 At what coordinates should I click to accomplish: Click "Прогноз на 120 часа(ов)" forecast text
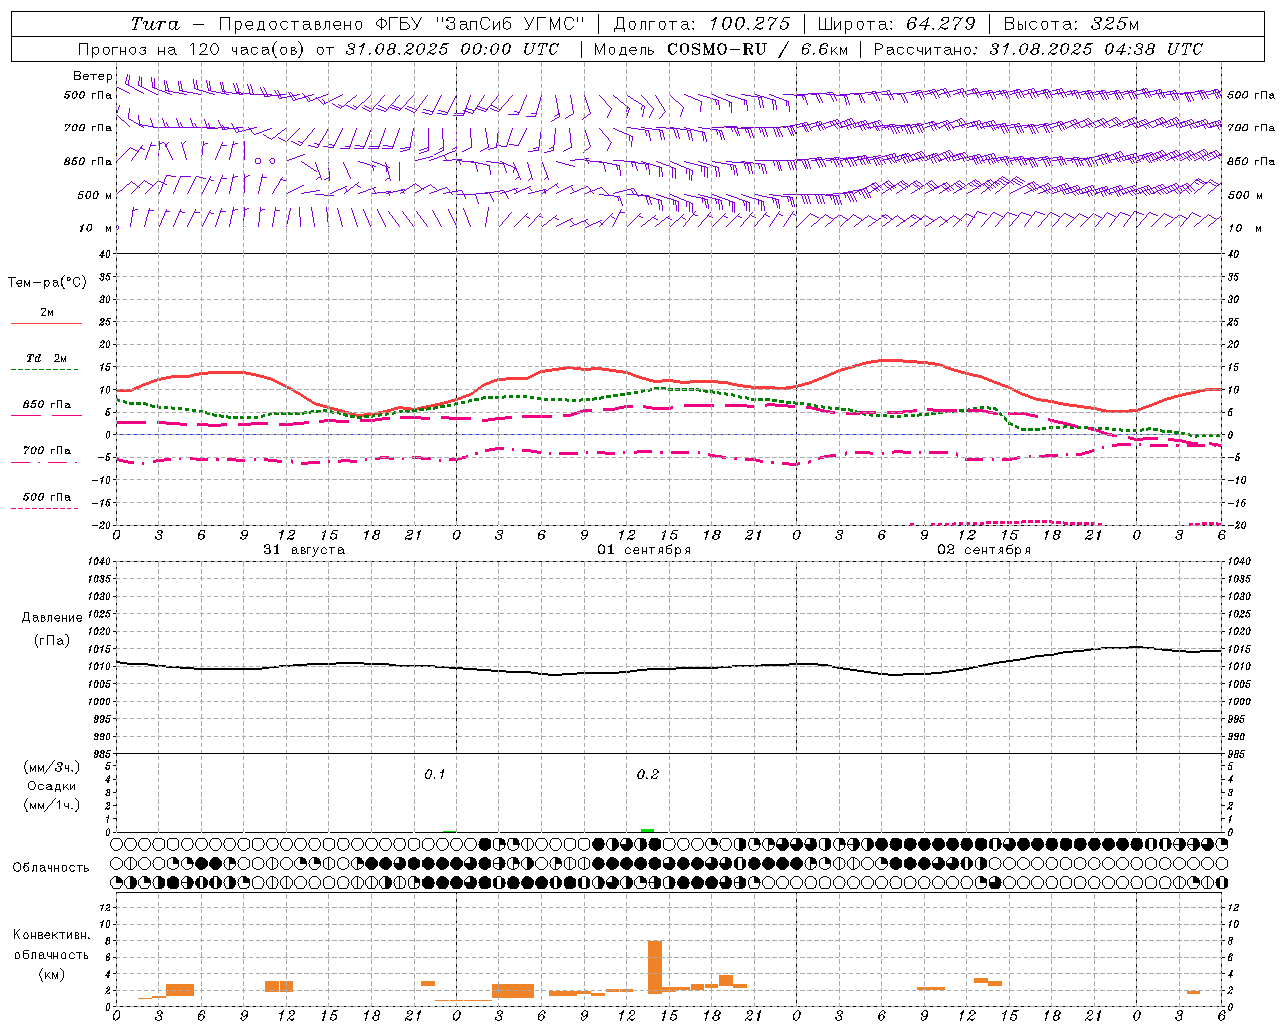(193, 49)
